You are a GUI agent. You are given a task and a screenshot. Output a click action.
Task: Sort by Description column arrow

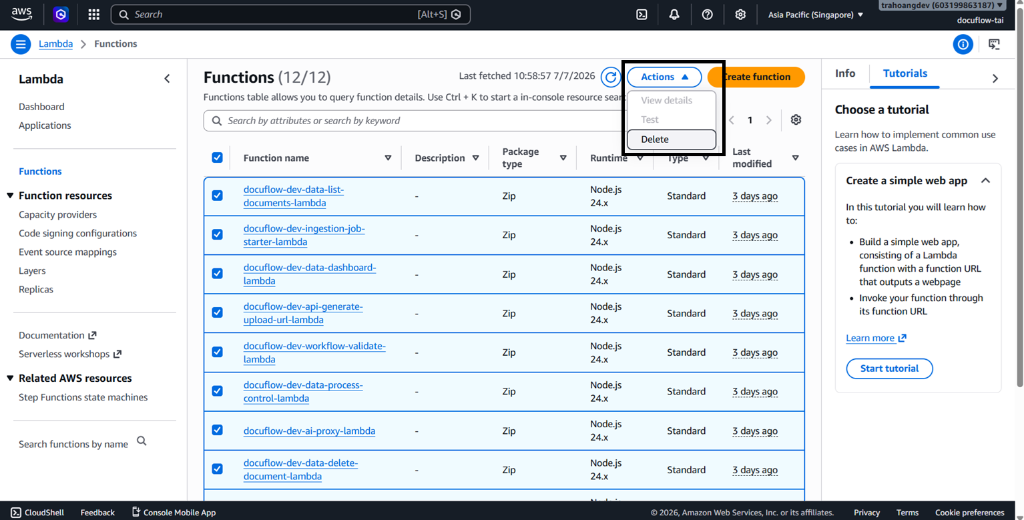pos(475,158)
